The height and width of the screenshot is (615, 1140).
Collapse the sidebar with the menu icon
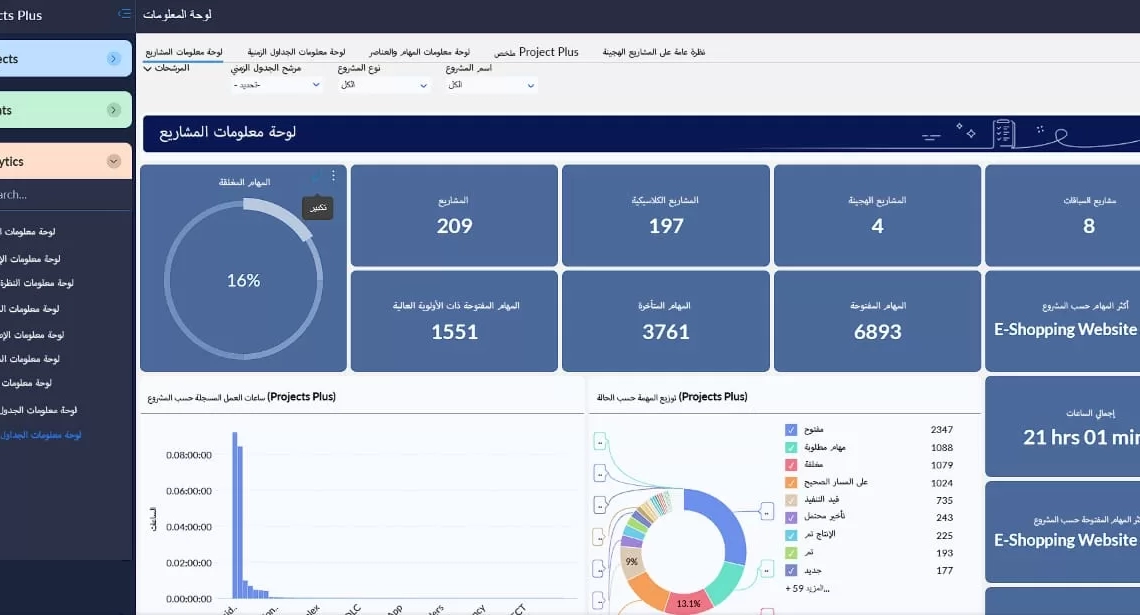[124, 14]
